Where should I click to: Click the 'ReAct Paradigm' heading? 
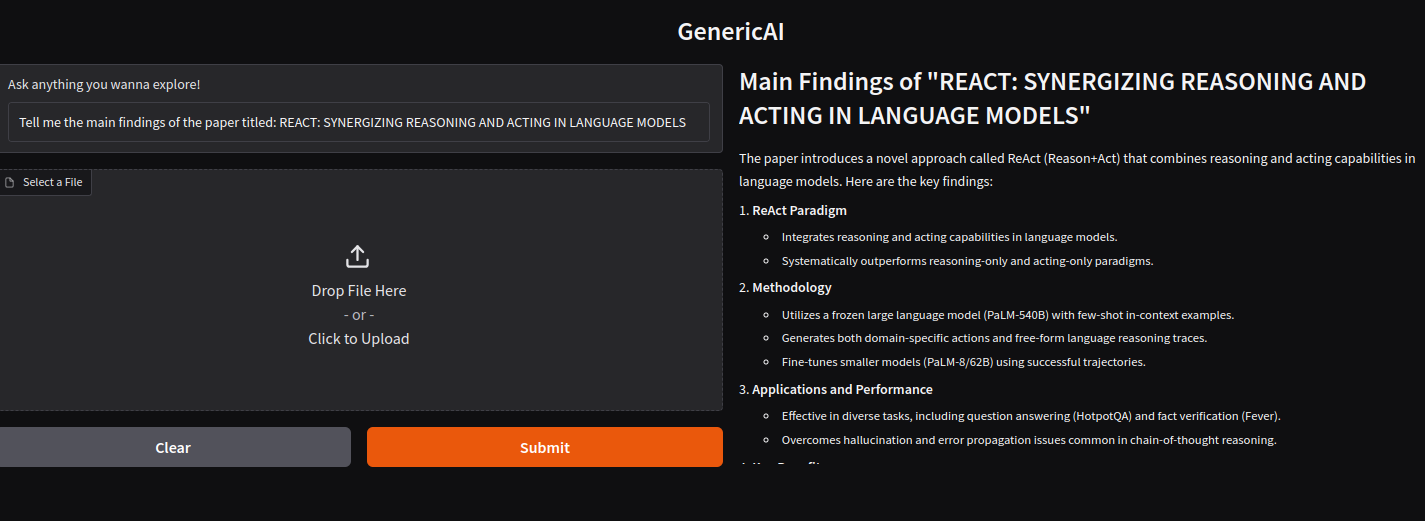[799, 210]
